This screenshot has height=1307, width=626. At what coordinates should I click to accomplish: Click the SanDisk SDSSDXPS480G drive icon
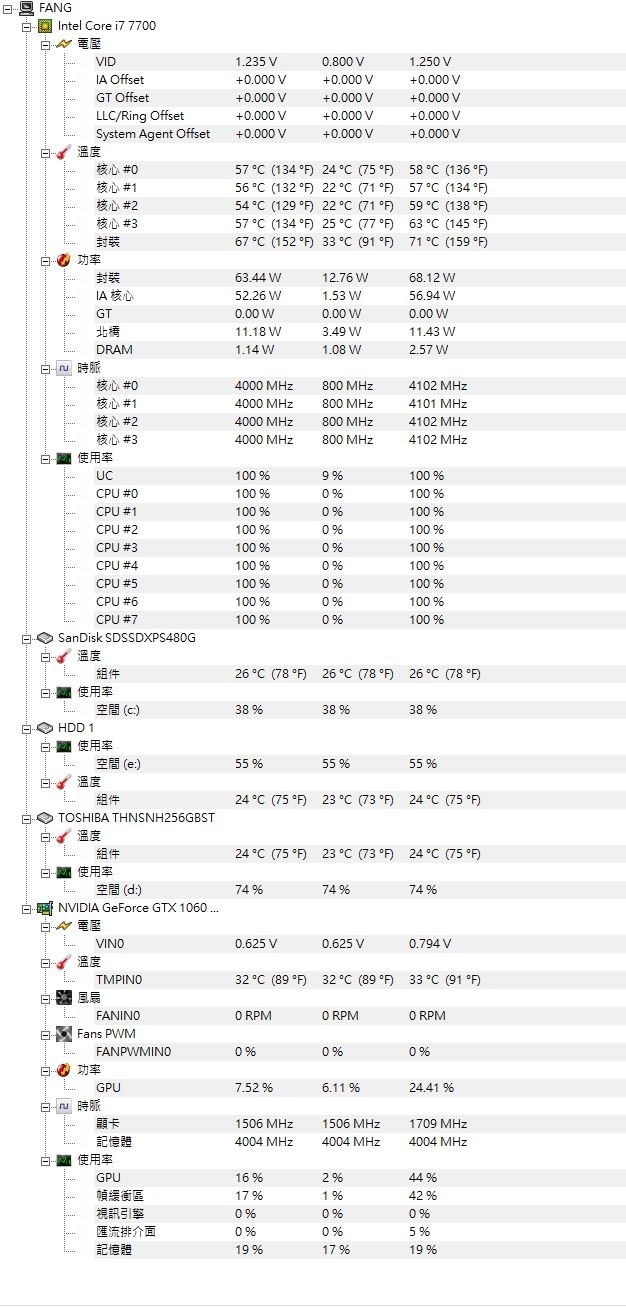[45, 638]
